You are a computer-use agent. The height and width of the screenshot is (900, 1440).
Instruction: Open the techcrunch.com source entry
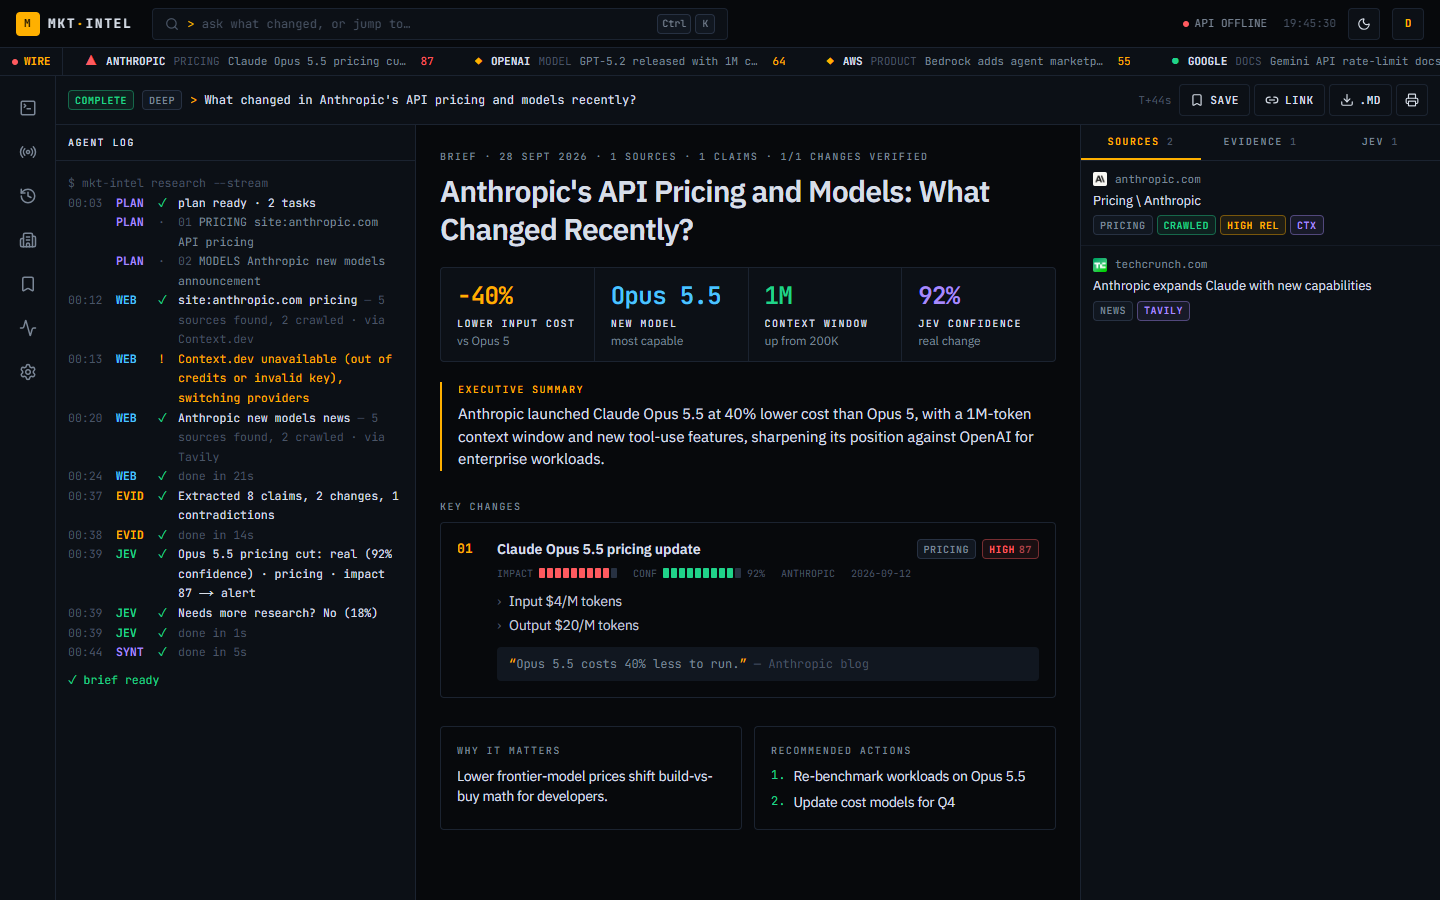coord(1260,288)
